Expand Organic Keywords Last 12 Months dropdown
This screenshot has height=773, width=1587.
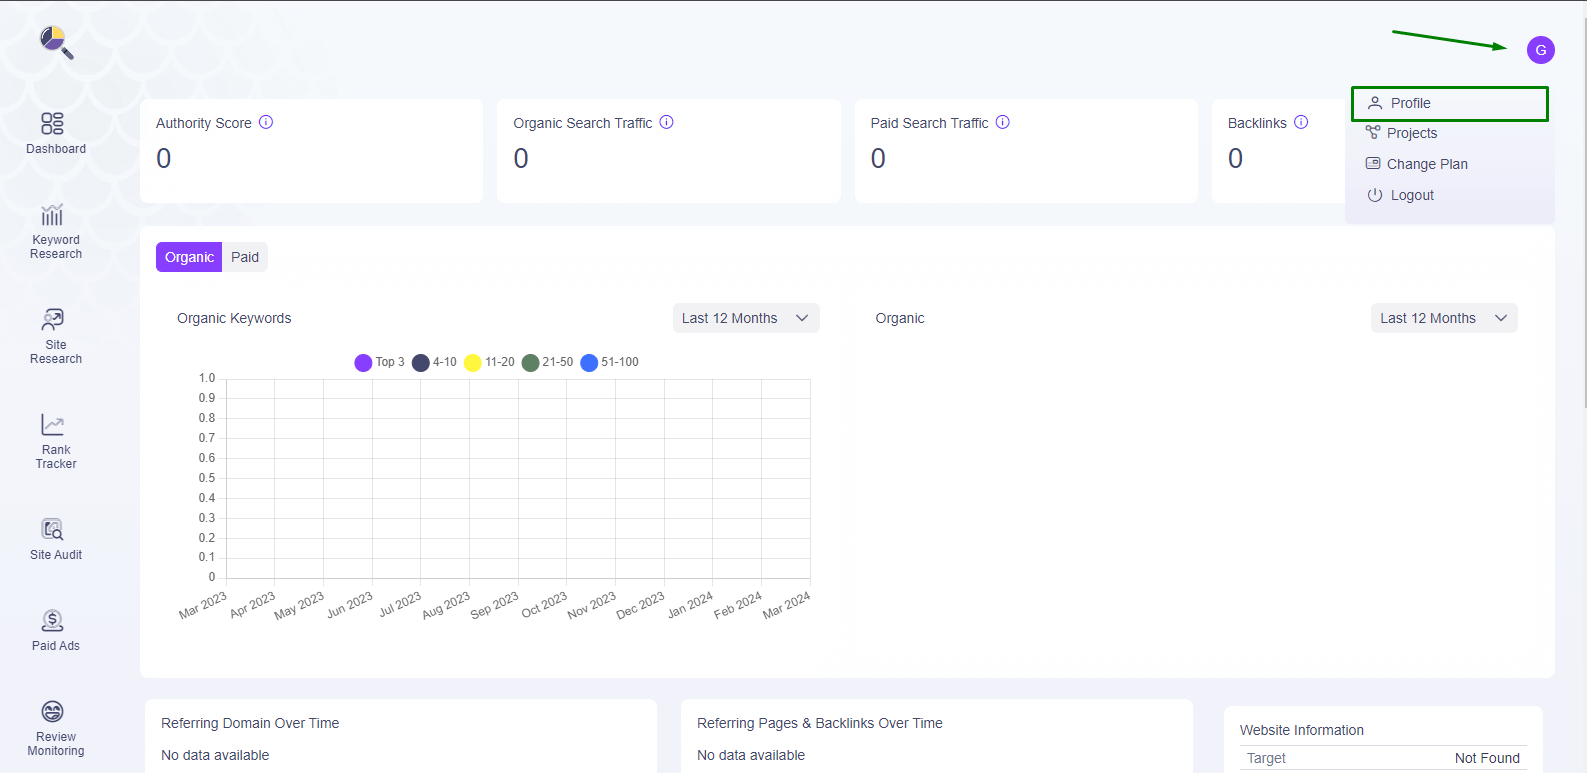pyautogui.click(x=745, y=318)
